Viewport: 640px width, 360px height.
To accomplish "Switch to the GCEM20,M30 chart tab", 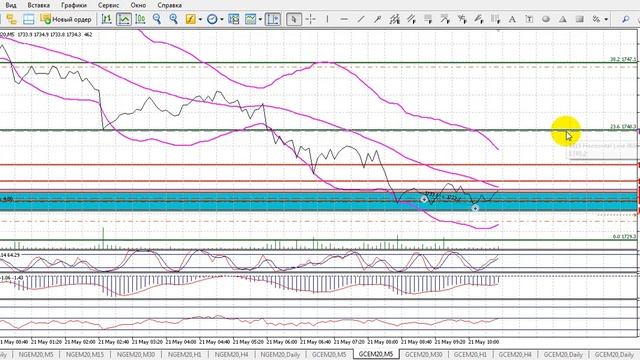I will click(423, 355).
